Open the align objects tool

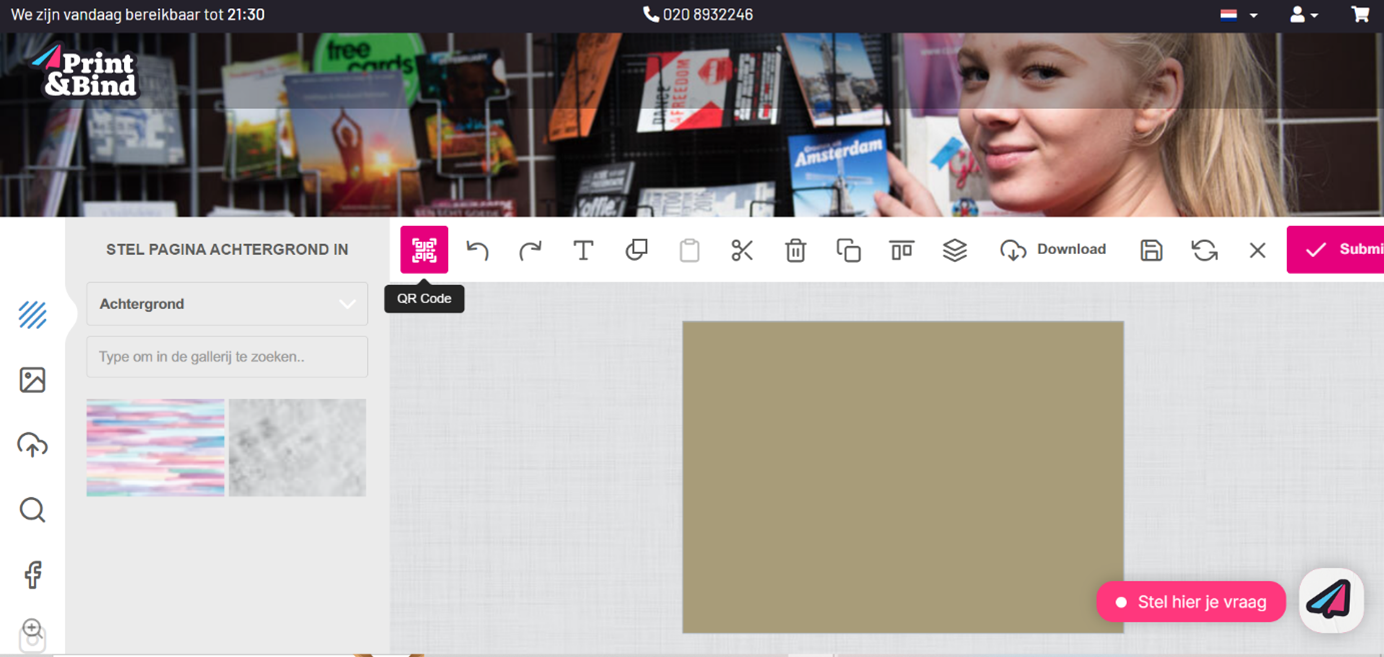(x=901, y=250)
